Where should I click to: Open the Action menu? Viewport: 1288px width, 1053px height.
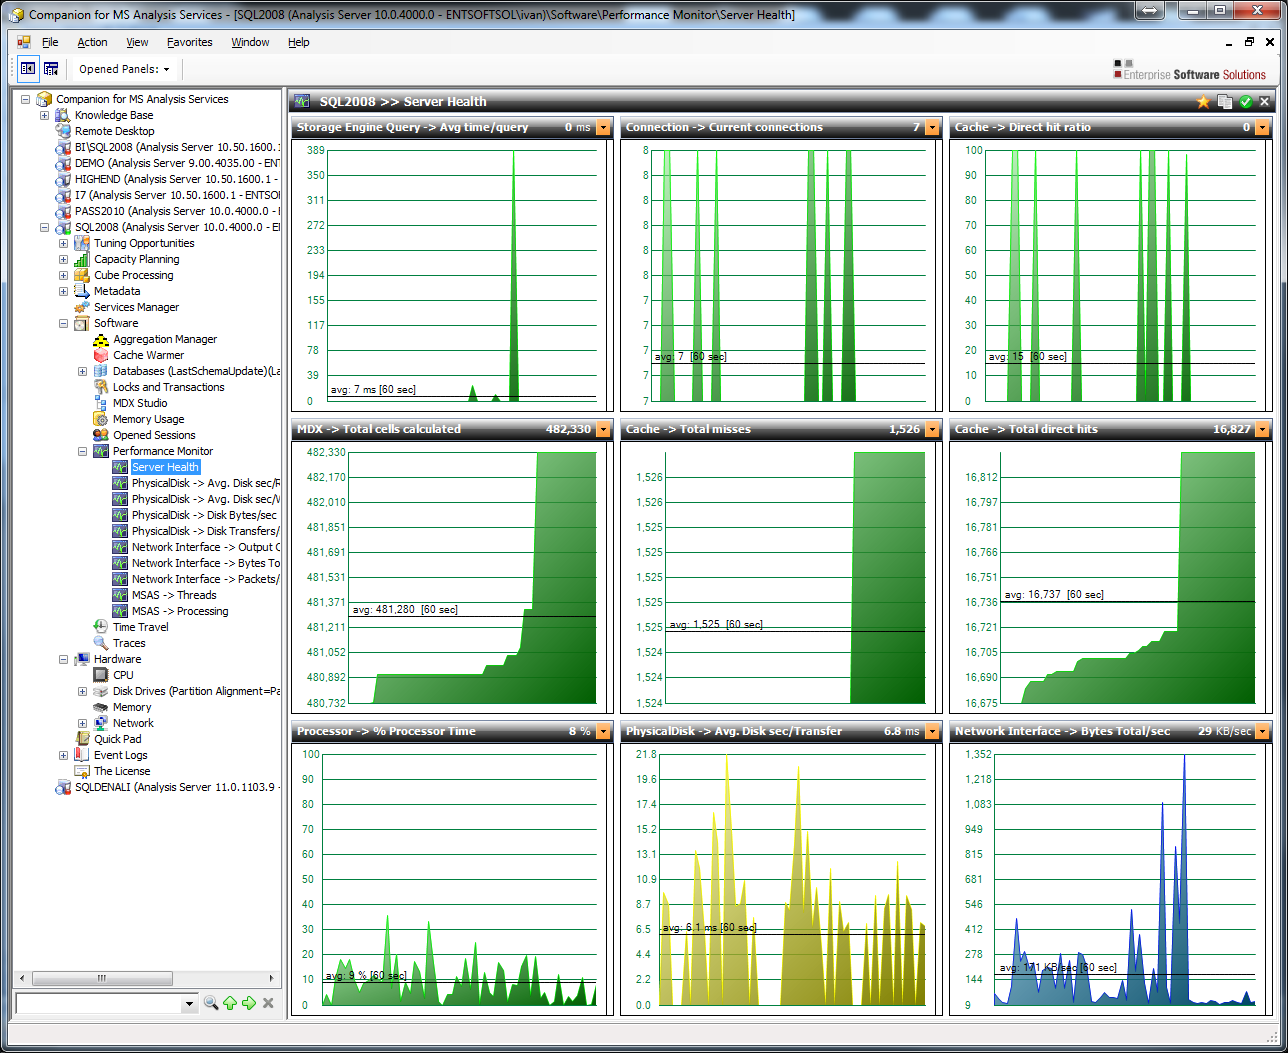point(92,42)
